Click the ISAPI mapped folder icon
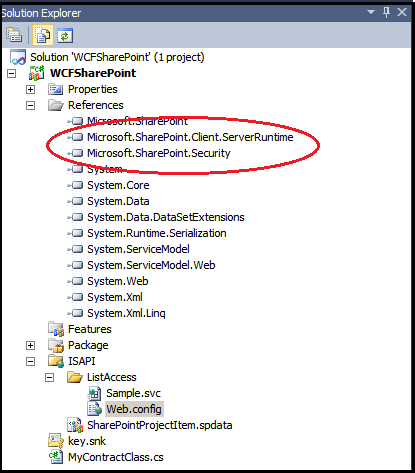This screenshot has height=473, width=415. (56, 361)
